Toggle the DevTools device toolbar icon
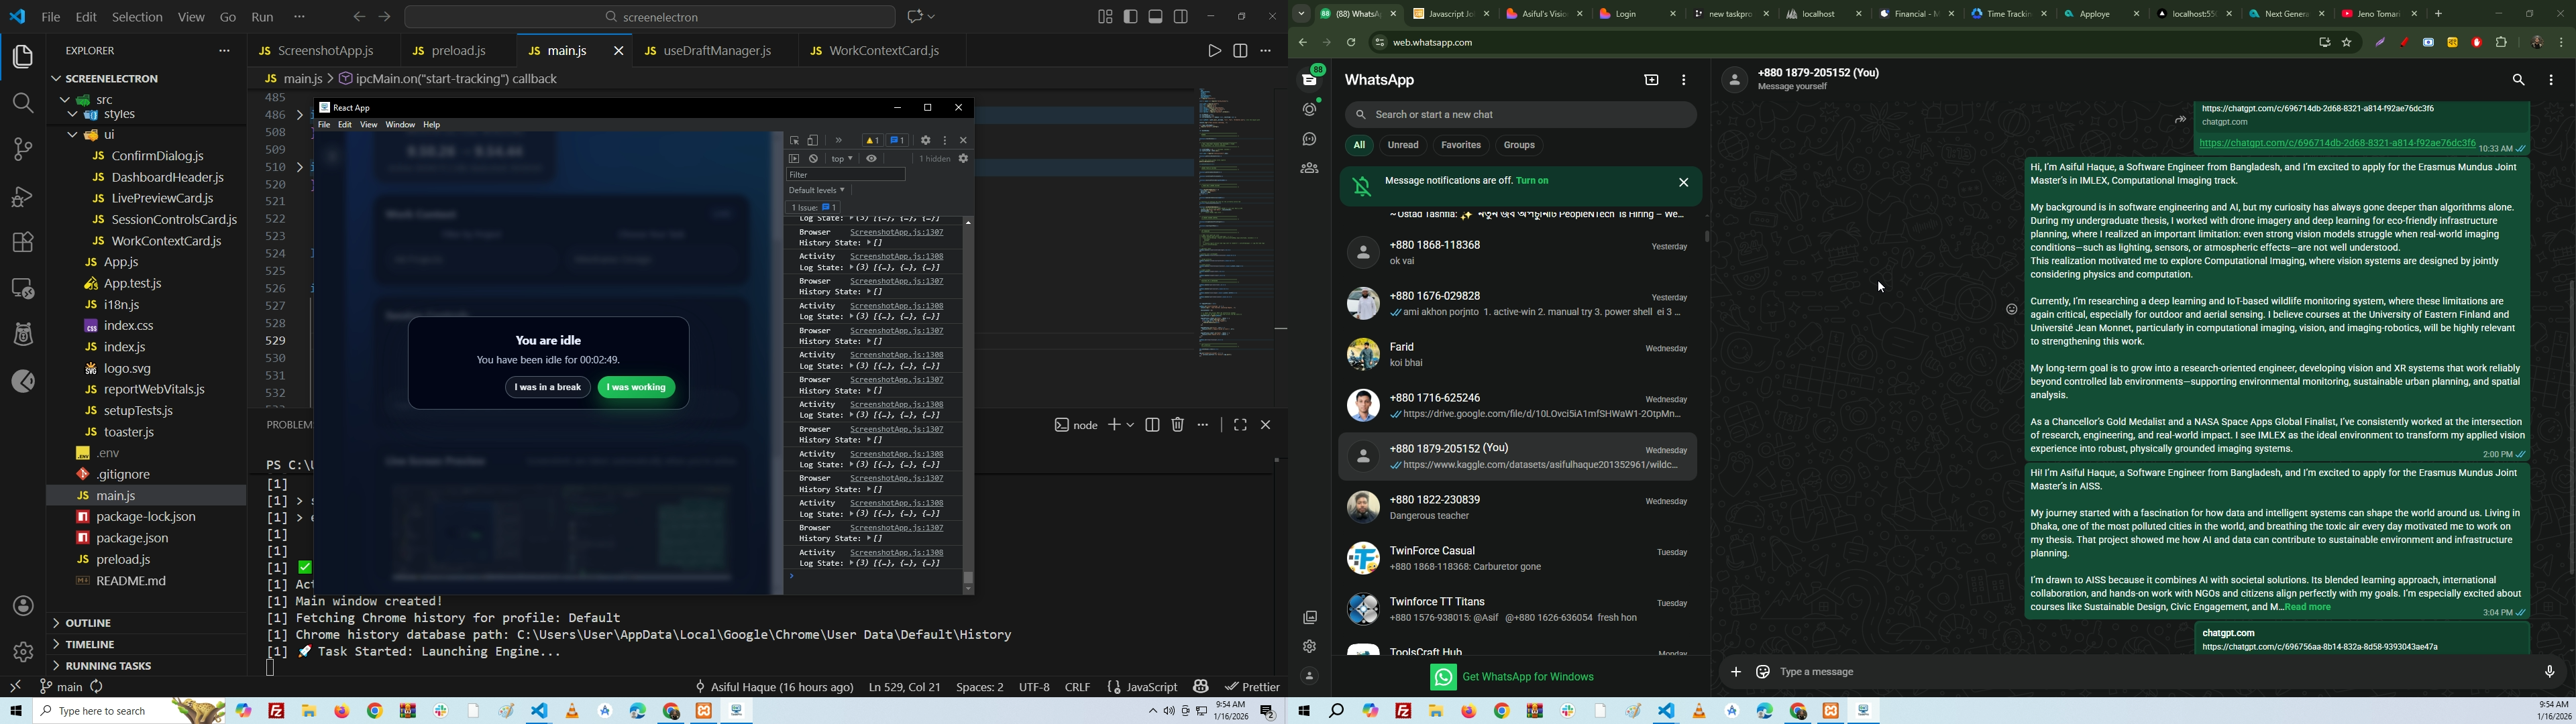2576x724 pixels. [814, 141]
